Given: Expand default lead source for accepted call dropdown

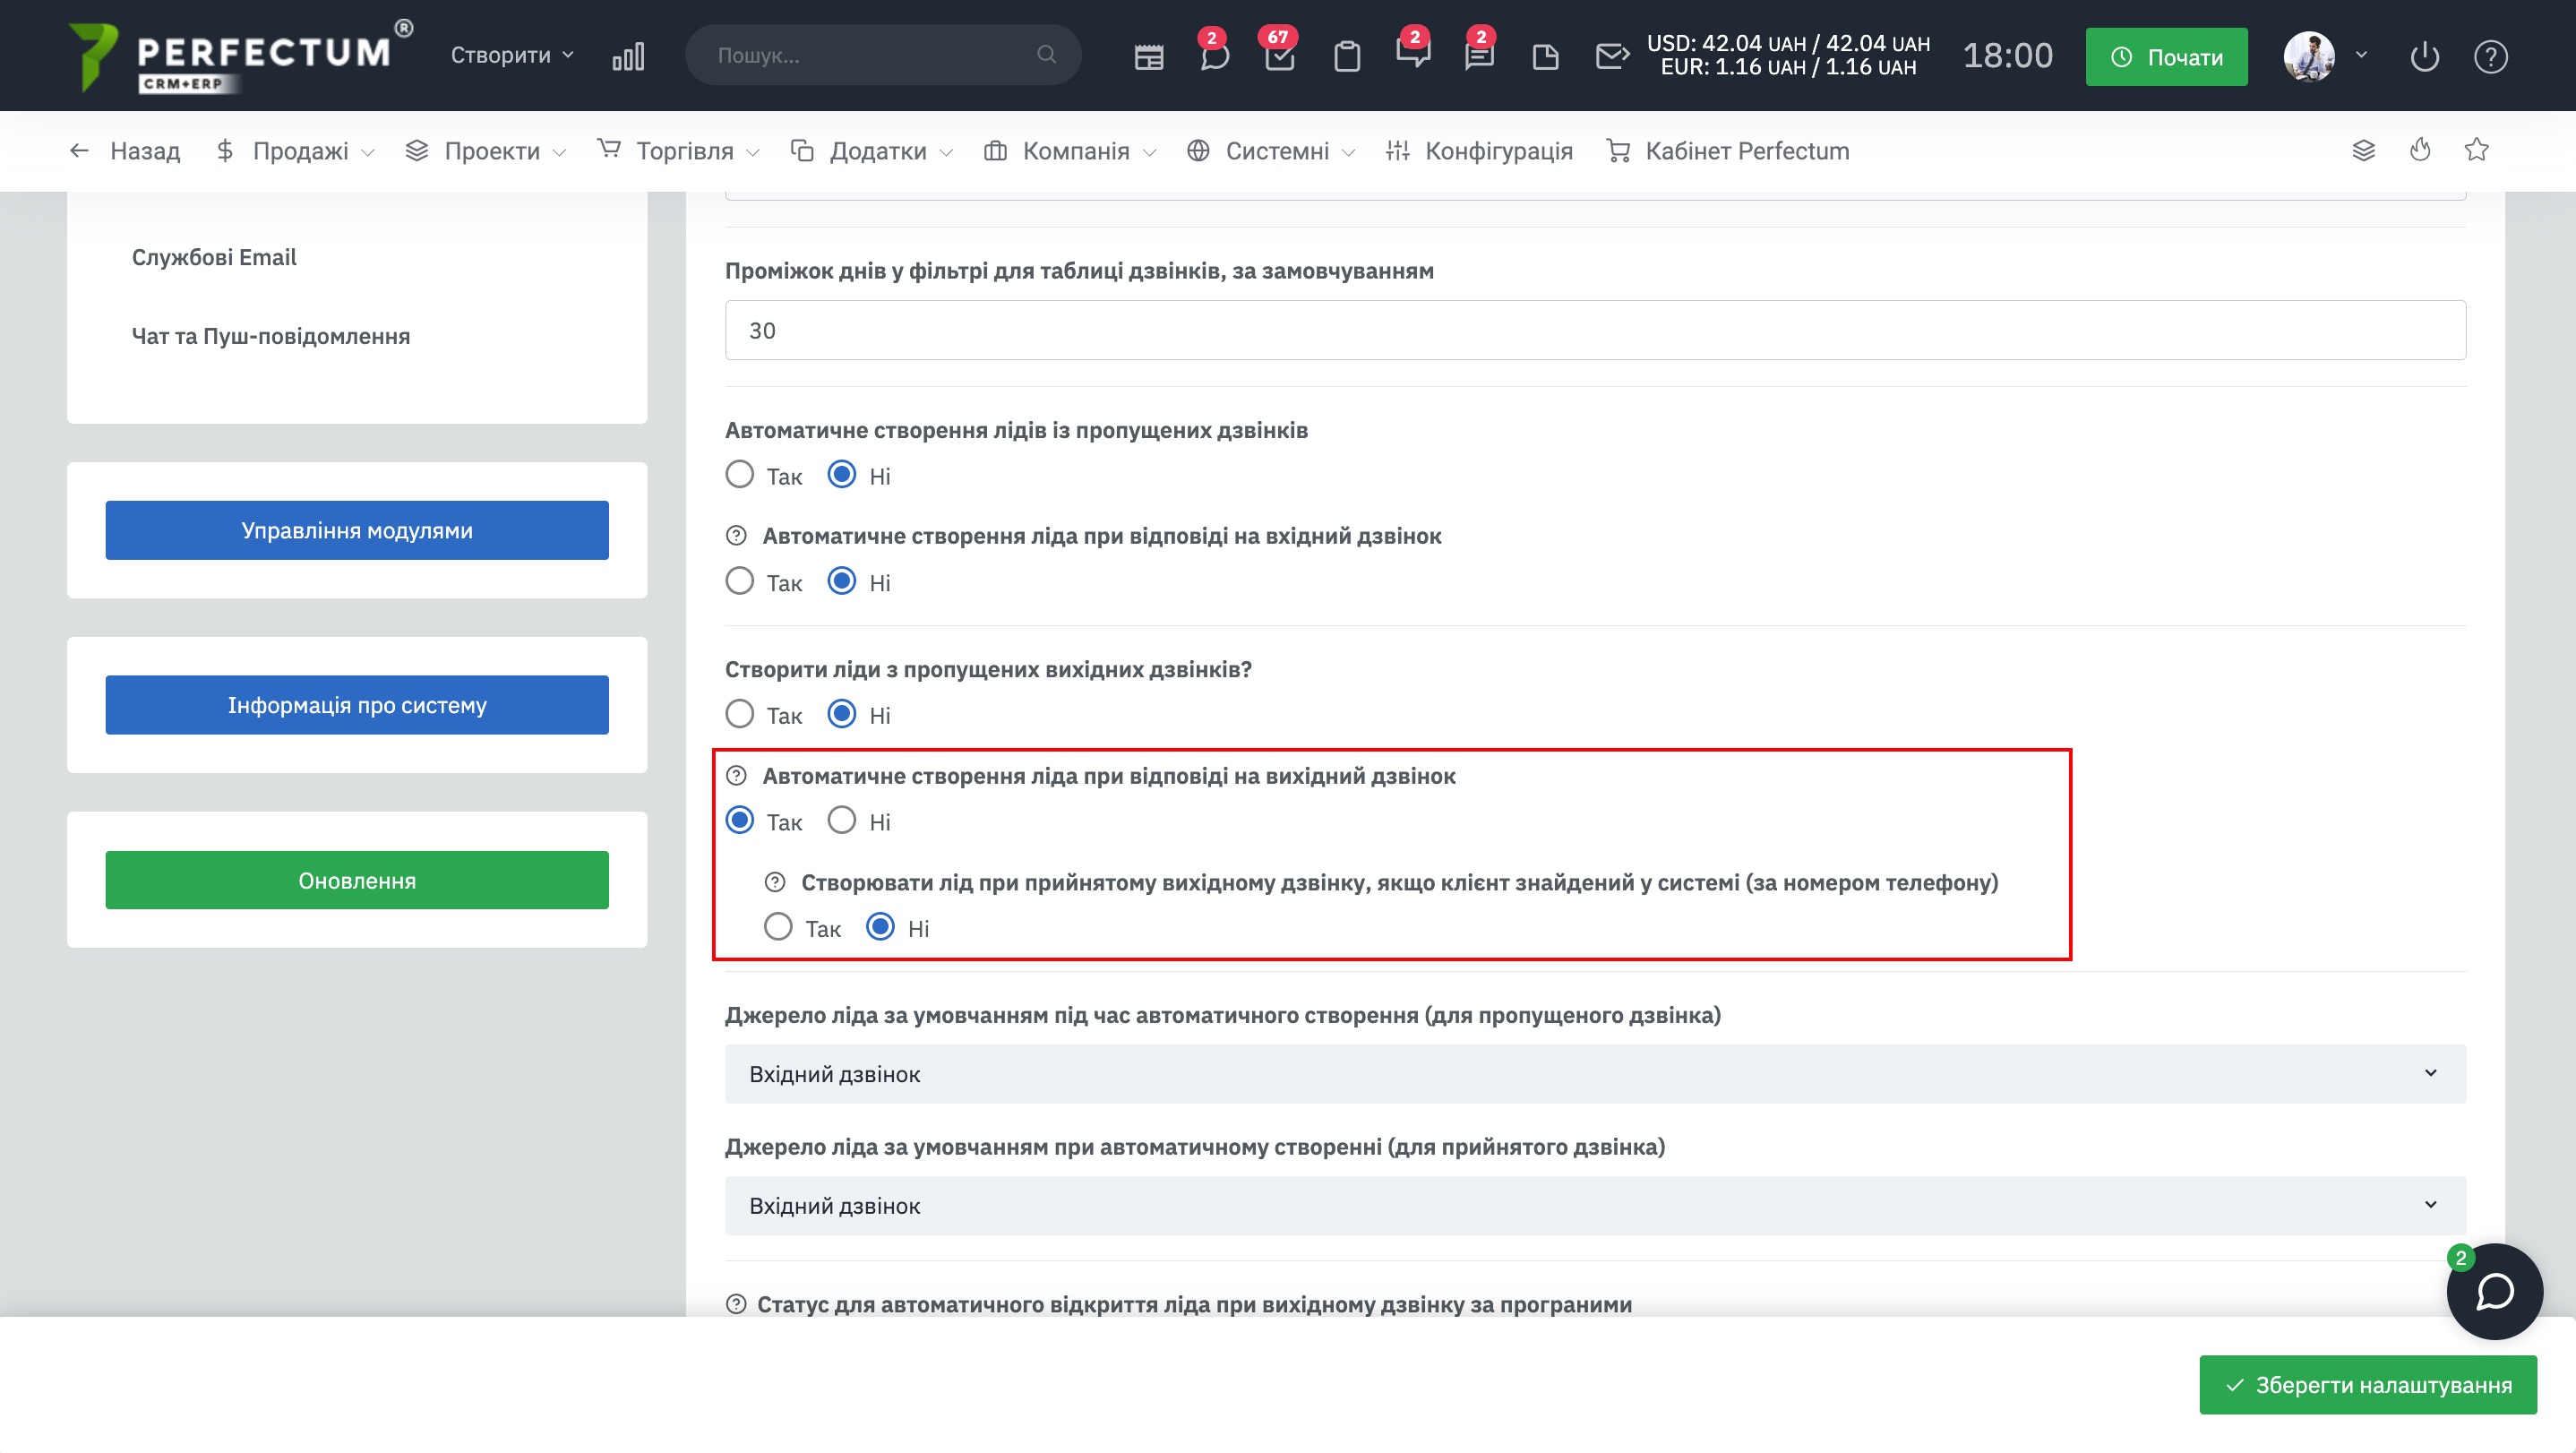Looking at the screenshot, I should 1595,1205.
